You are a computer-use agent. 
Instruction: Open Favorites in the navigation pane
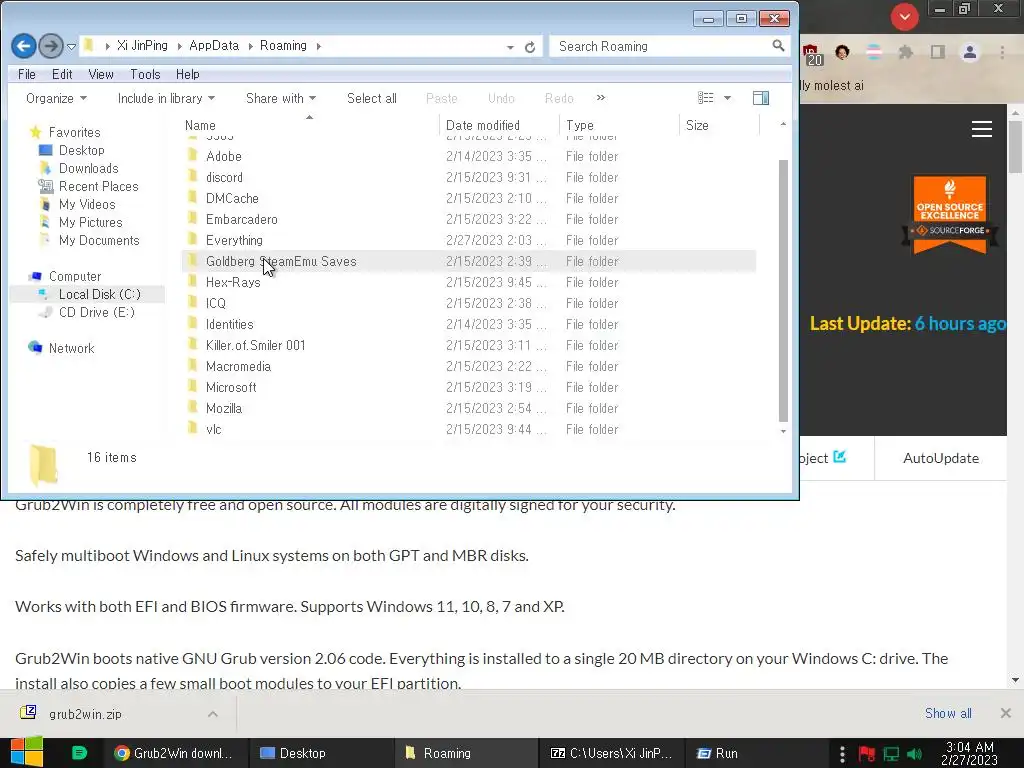click(74, 133)
